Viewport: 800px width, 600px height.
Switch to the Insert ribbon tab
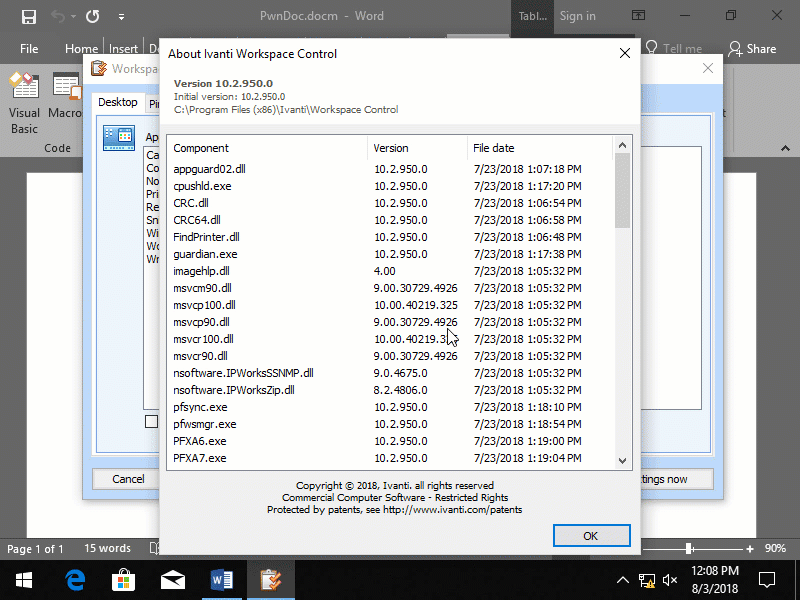(123, 49)
